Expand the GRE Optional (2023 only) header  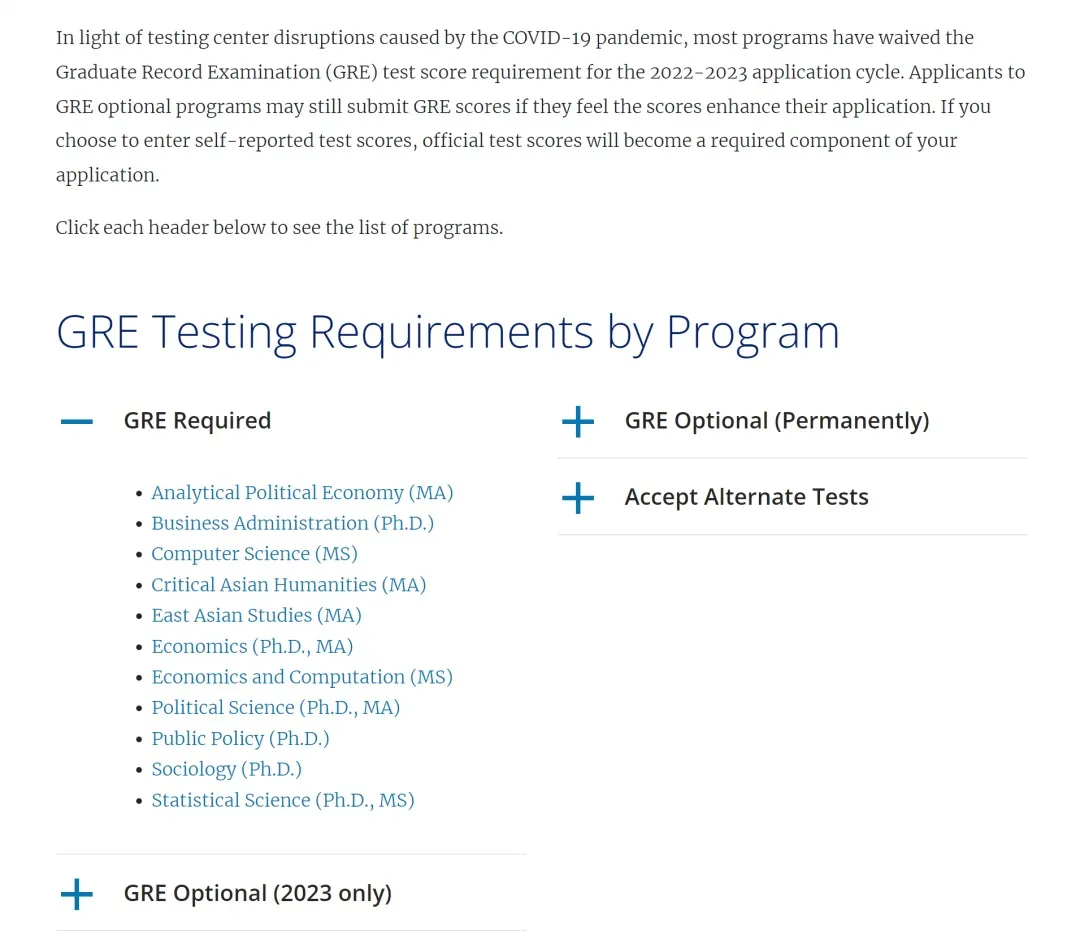click(x=257, y=893)
